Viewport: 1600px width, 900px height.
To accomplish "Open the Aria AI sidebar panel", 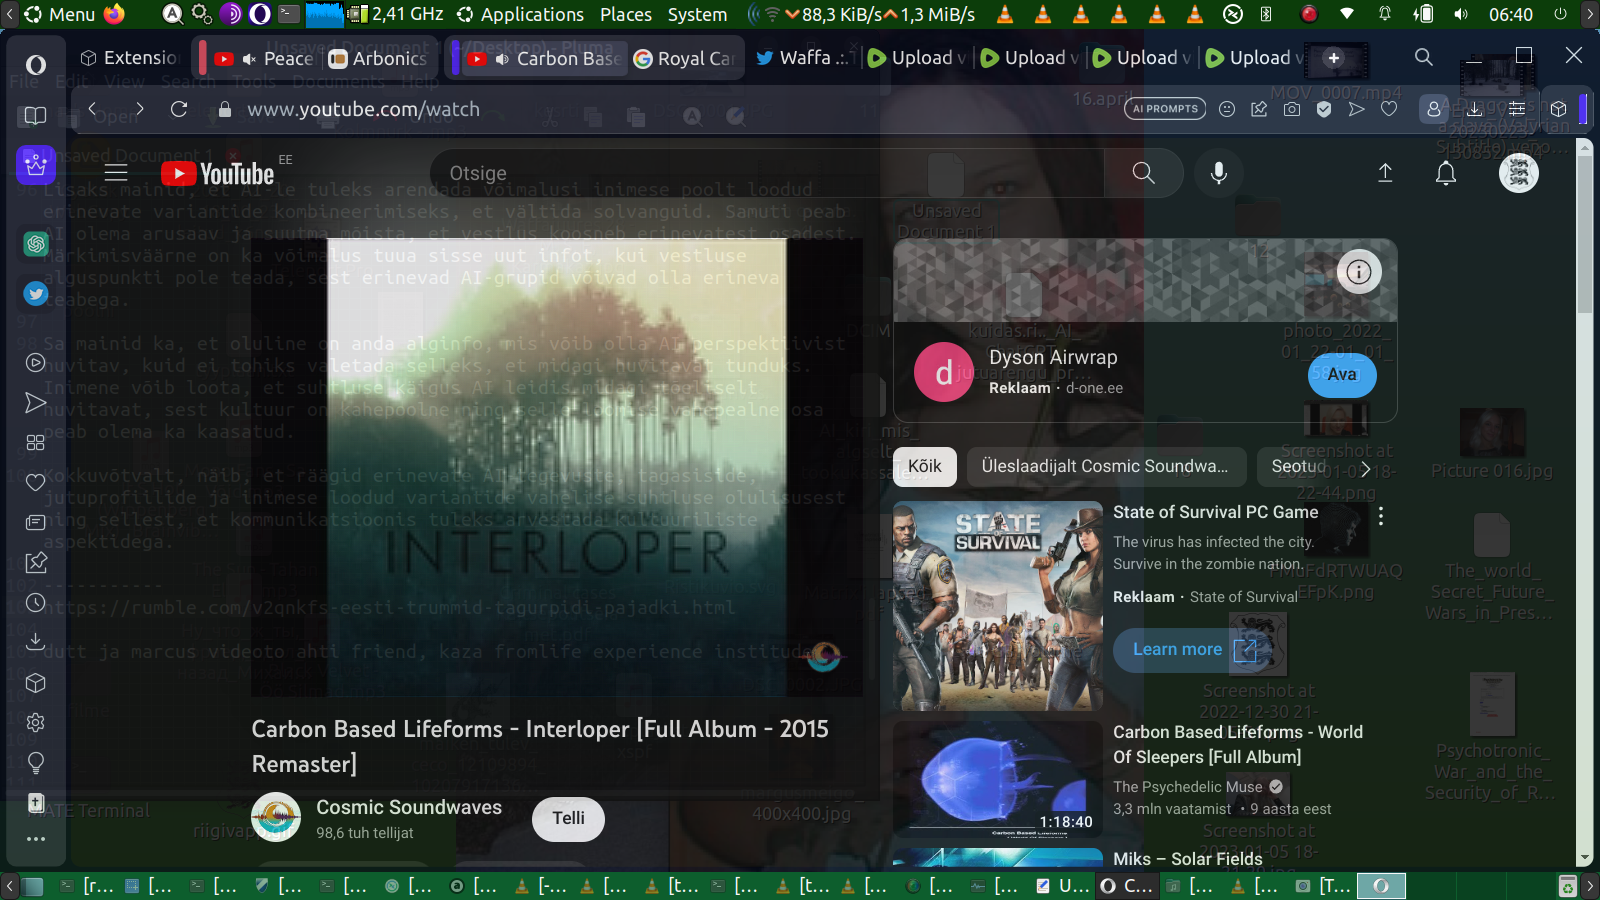I will pos(36,165).
